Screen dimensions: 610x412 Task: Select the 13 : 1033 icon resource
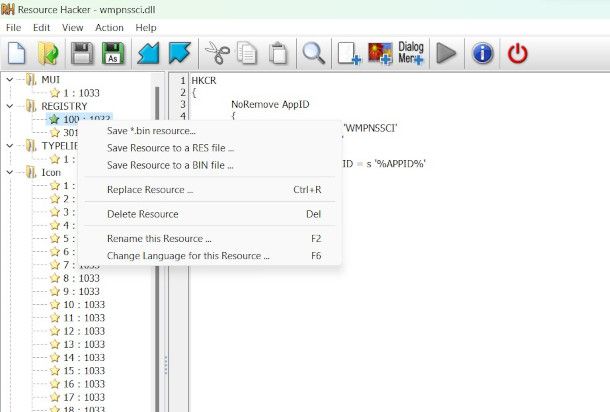click(x=84, y=344)
